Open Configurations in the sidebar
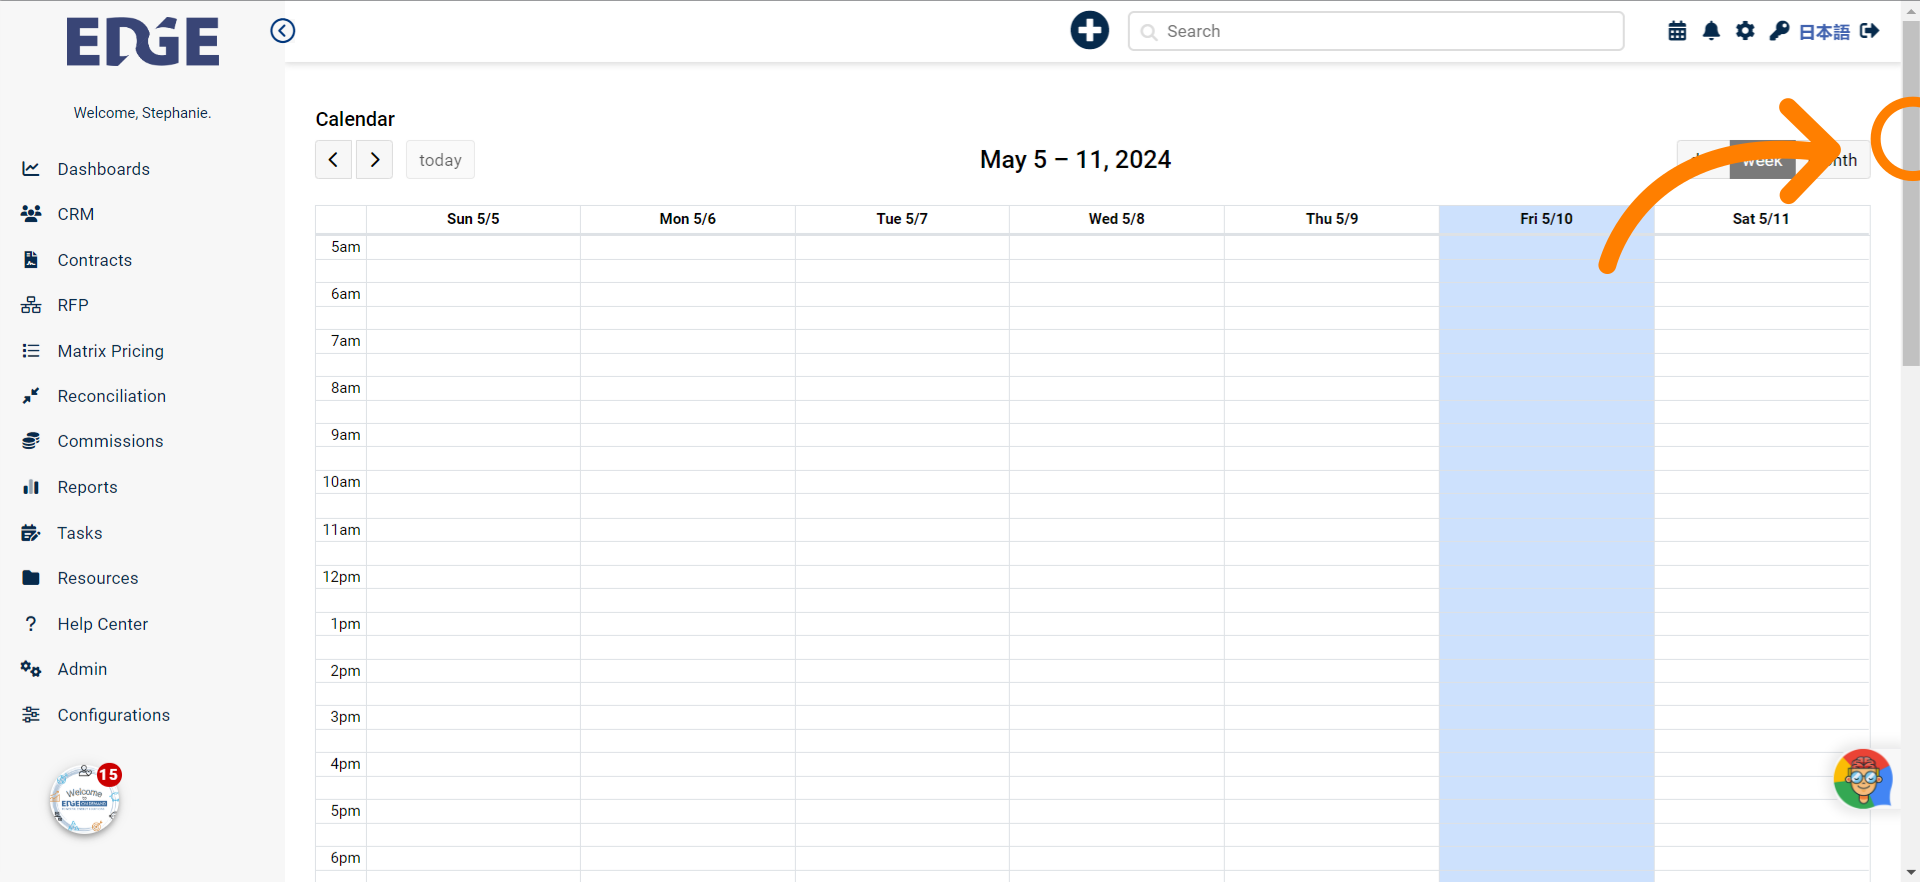 [x=114, y=715]
